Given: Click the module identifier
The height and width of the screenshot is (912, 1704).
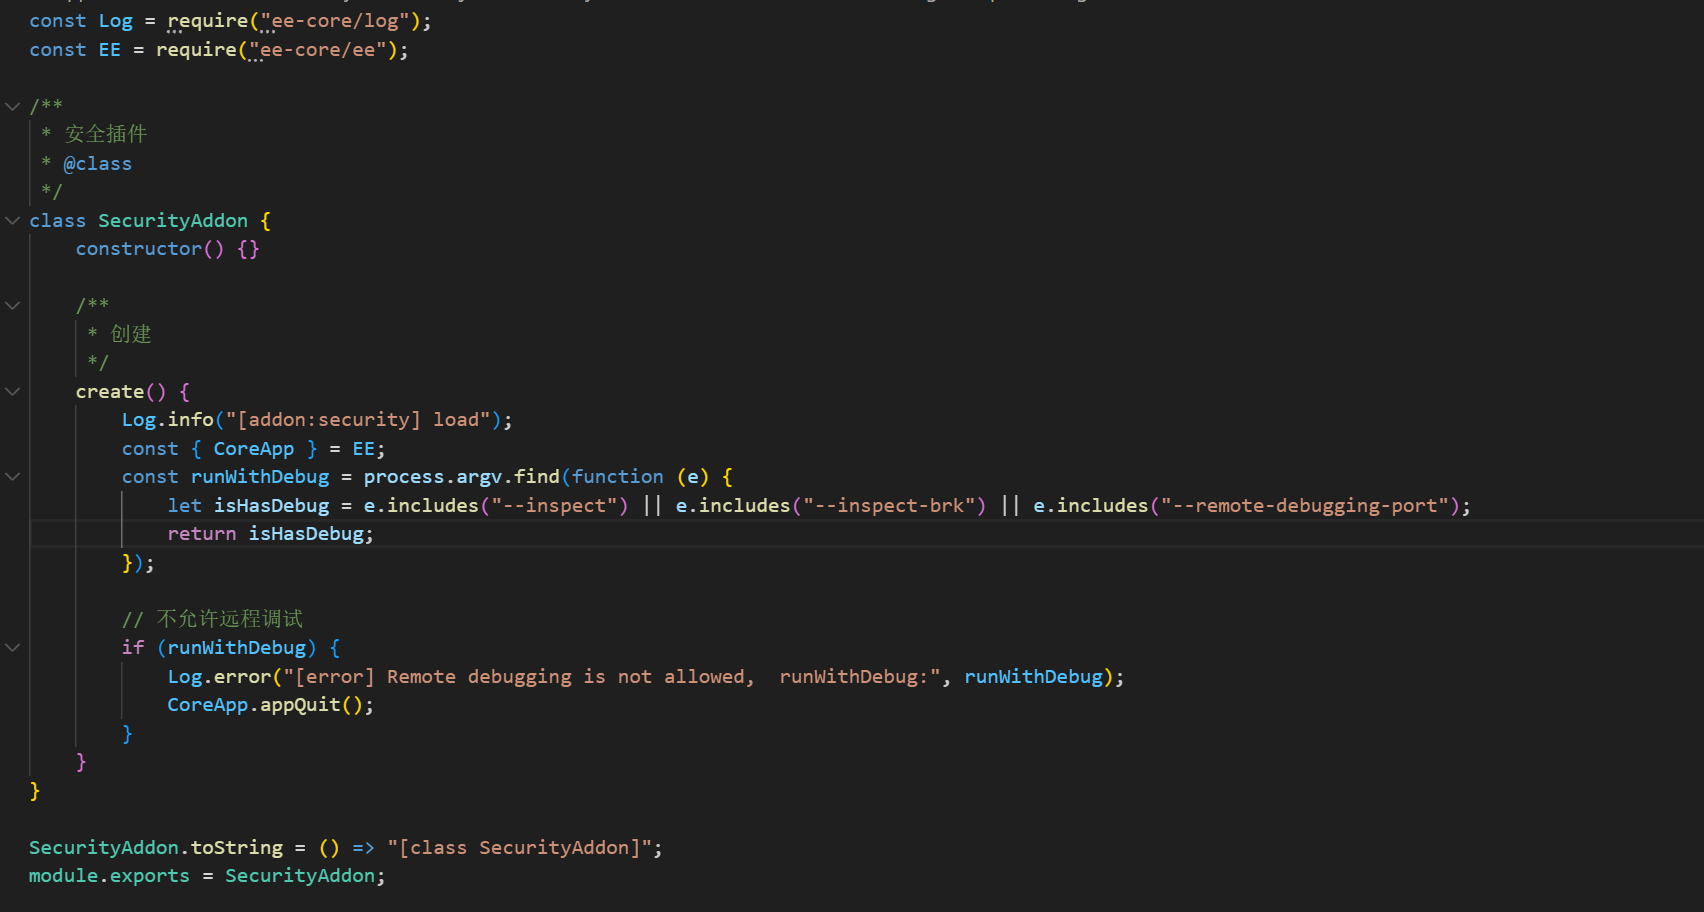Looking at the screenshot, I should tap(64, 875).
